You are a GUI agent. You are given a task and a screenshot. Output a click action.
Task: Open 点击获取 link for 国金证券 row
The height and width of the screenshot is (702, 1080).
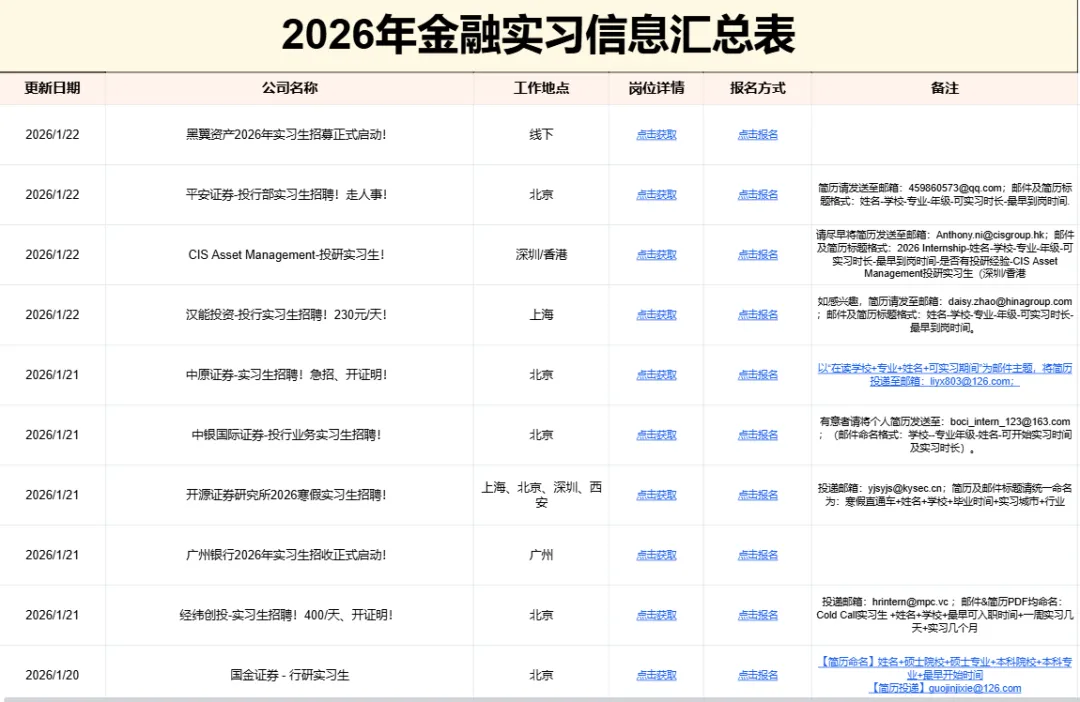coord(656,675)
